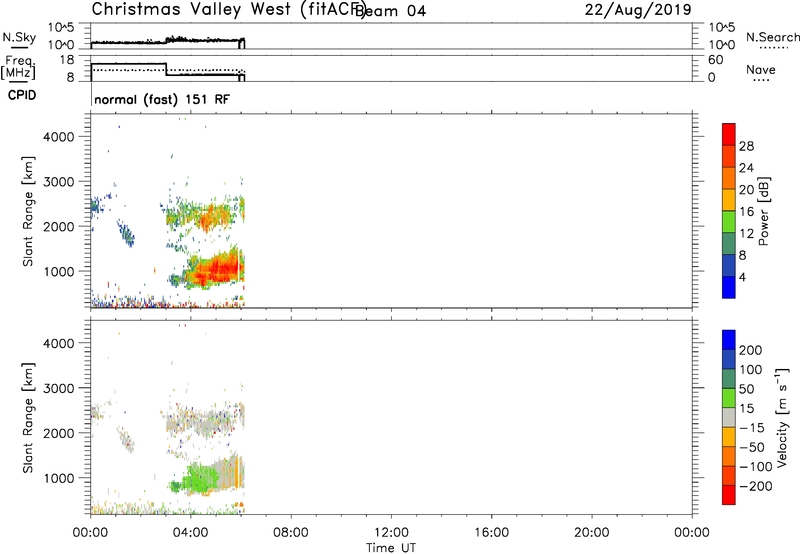Click the 'Slant Range [km]' label of power plot
This screenshot has height=554, width=800.
tap(28, 211)
